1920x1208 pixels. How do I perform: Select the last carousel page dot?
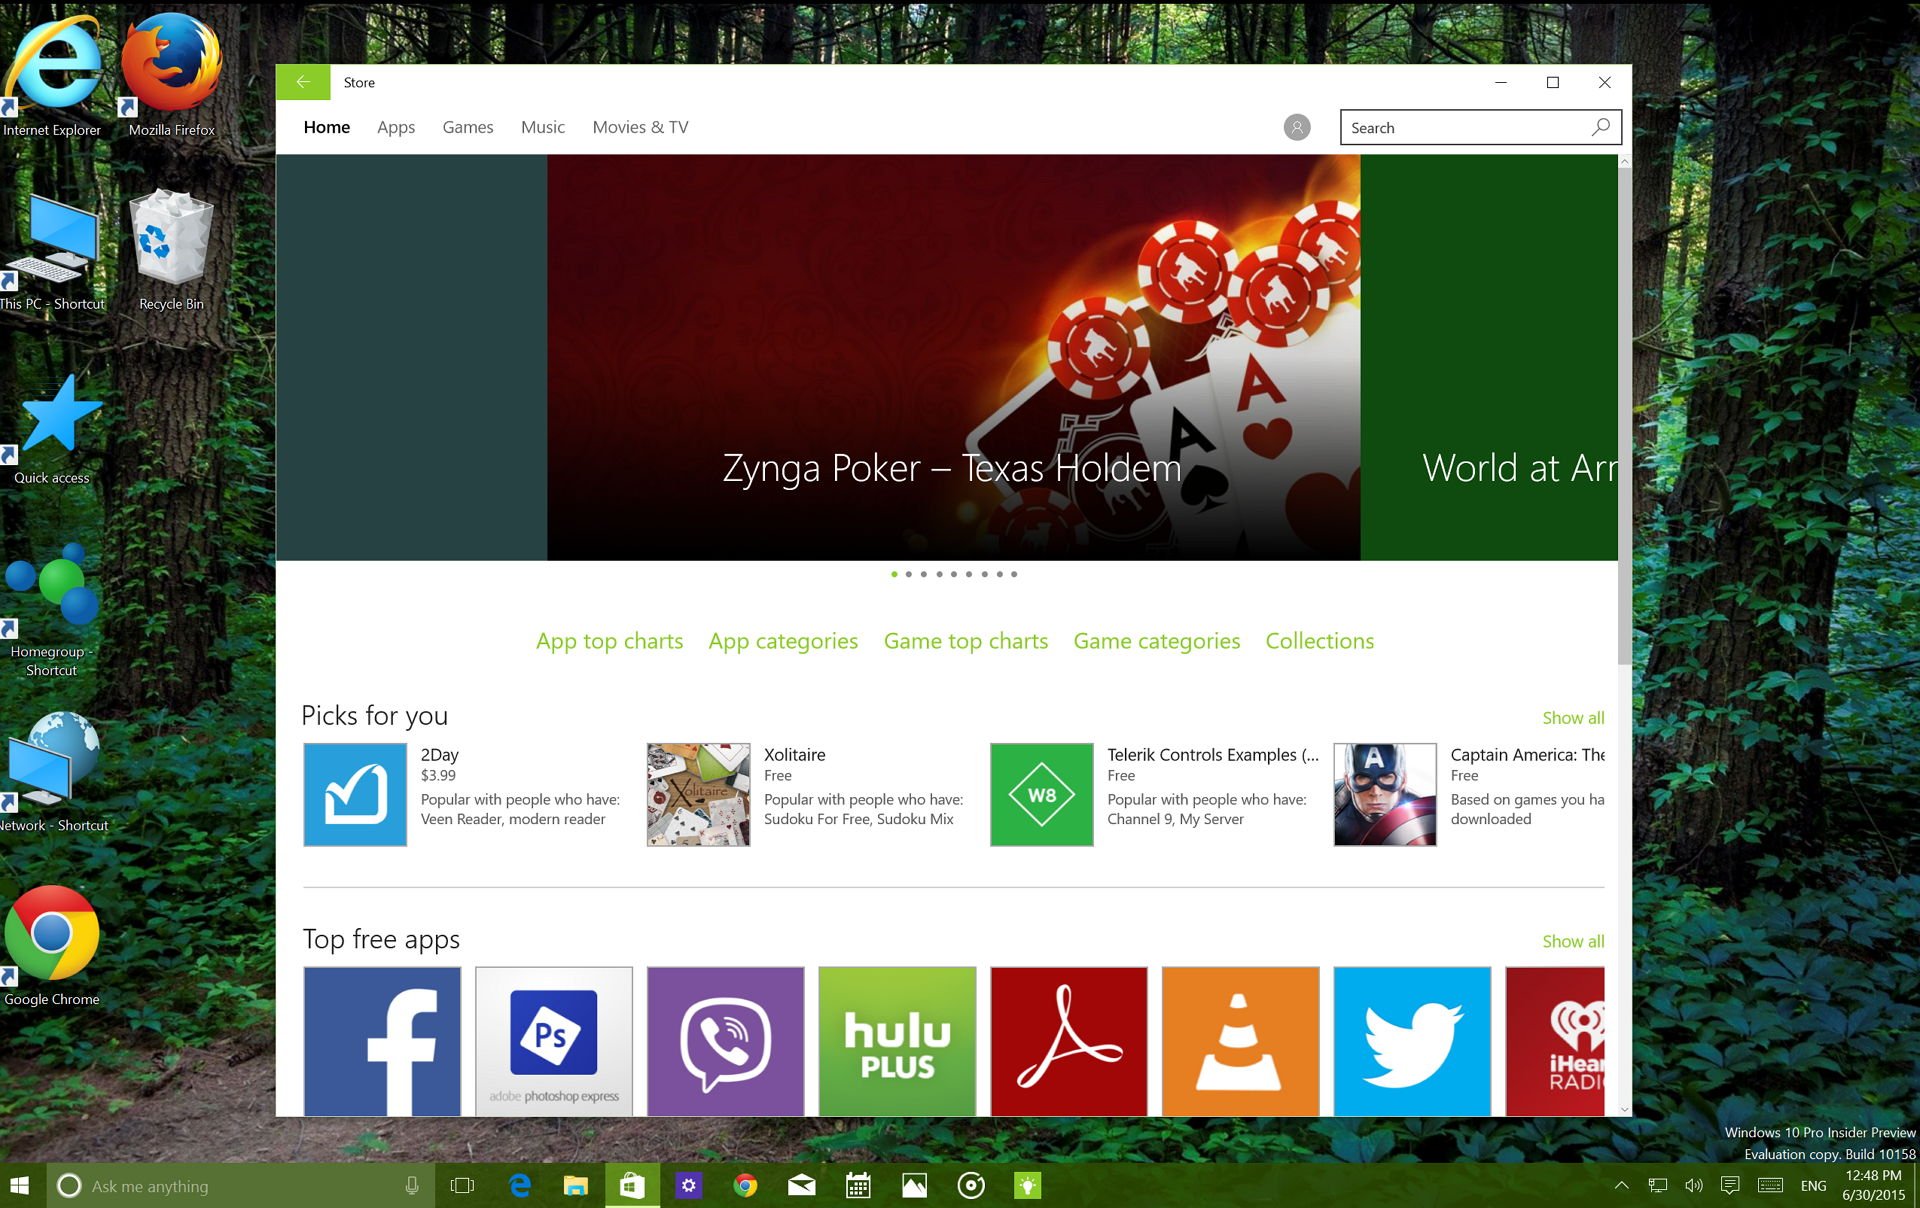[1014, 574]
